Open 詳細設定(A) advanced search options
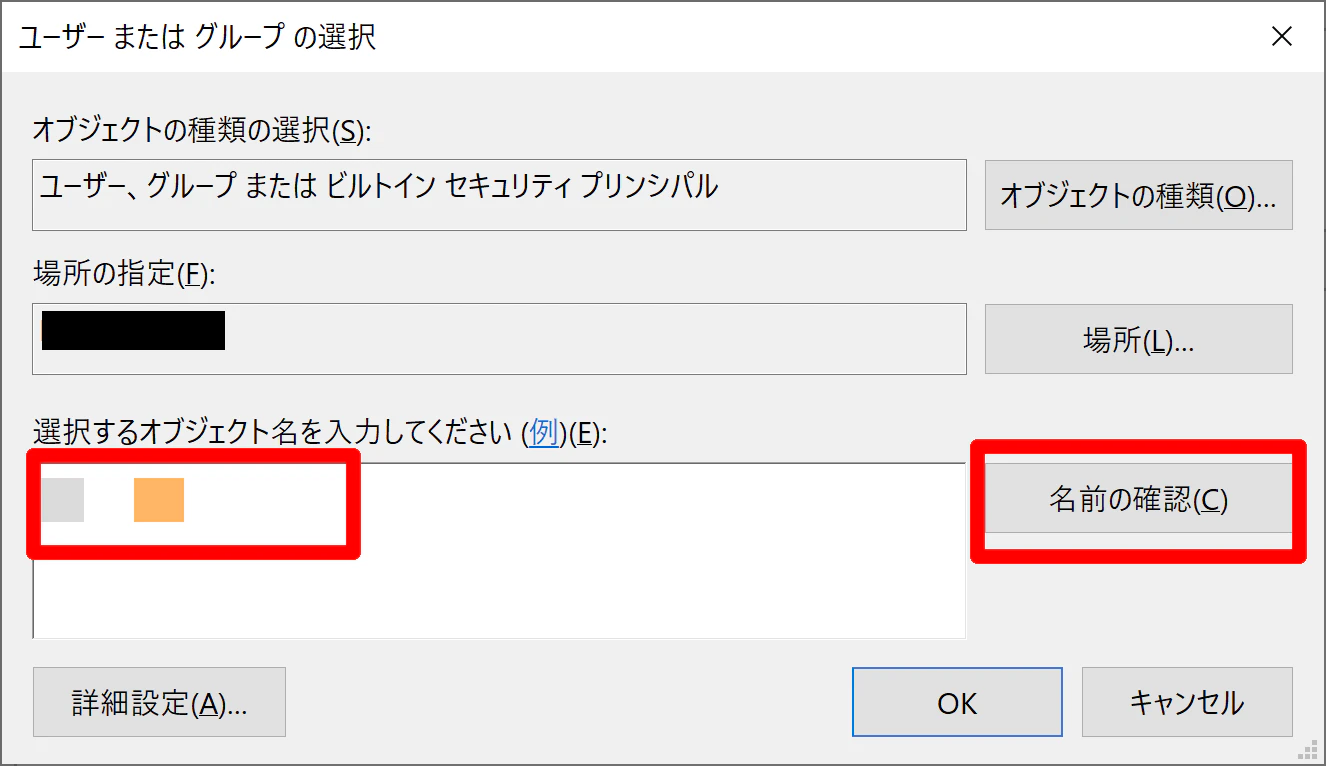Screen dimensions: 1326x766 pos(159,701)
